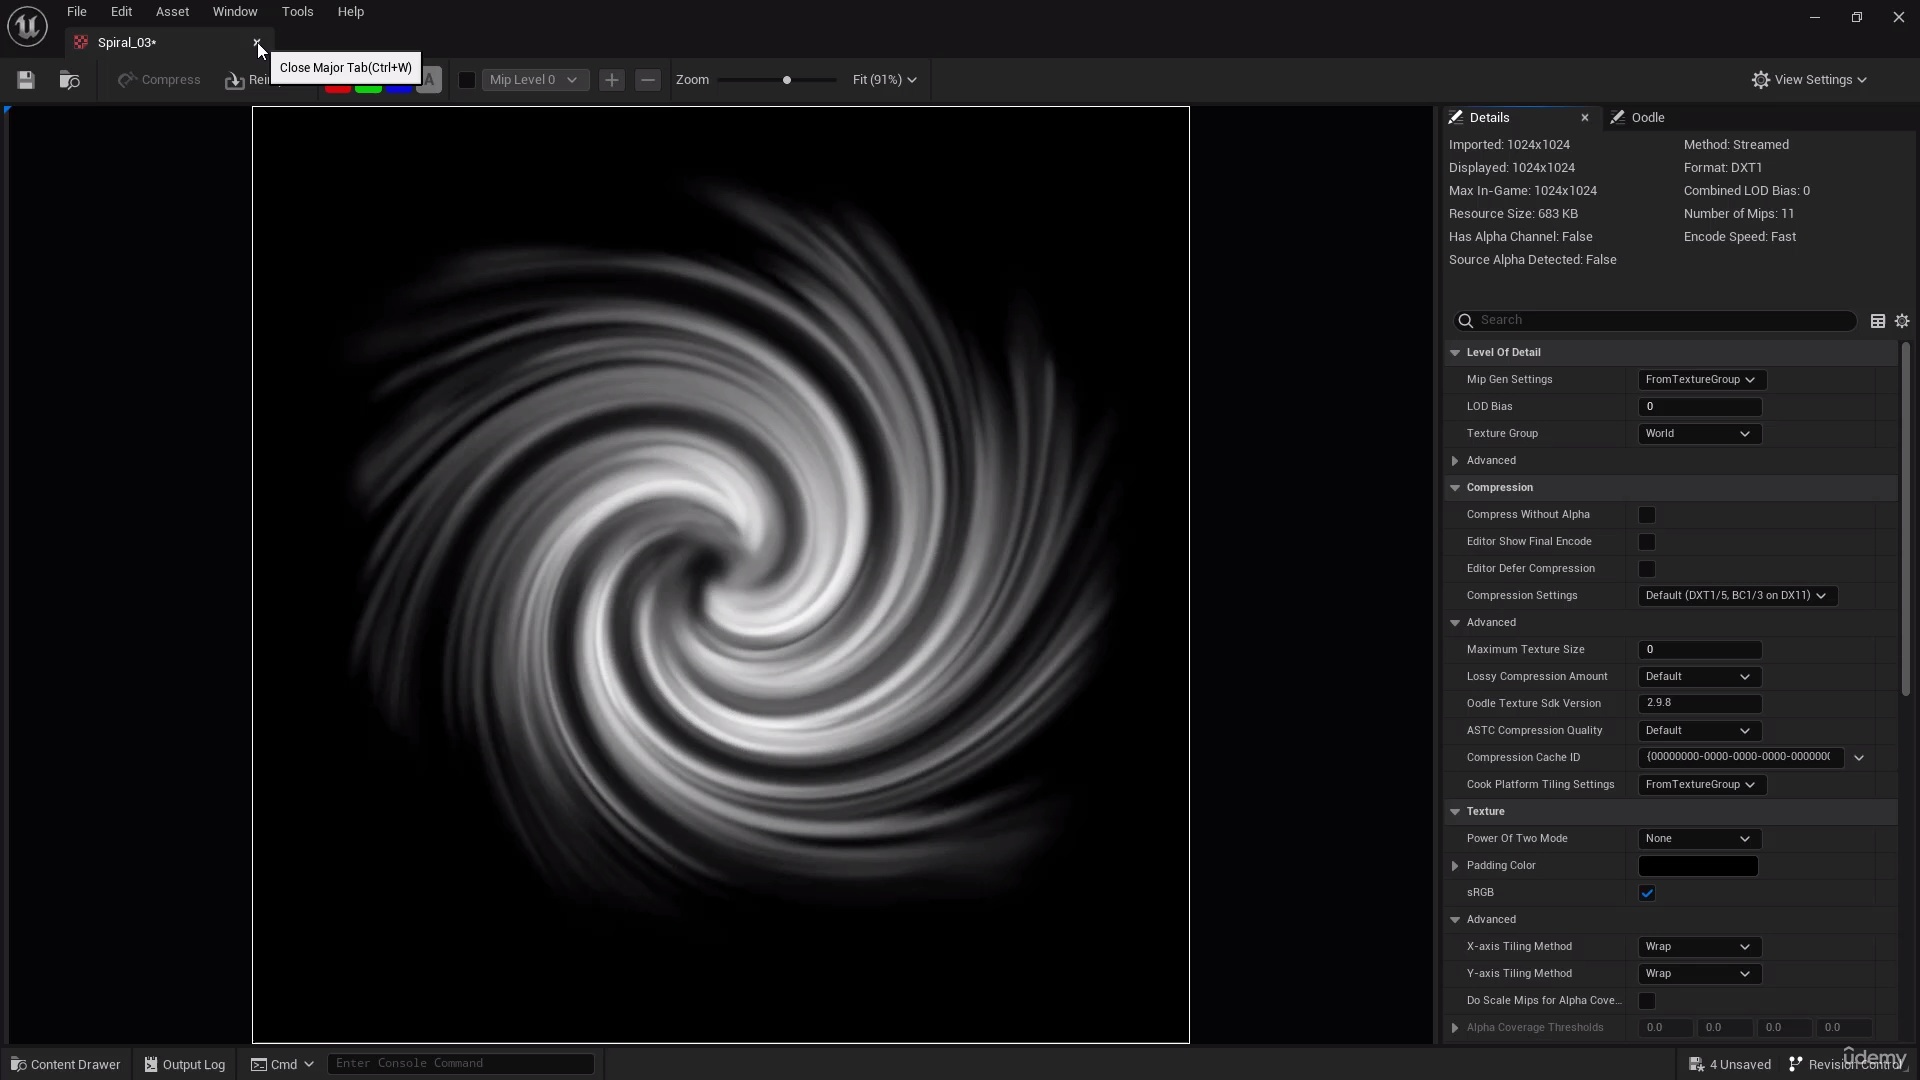The image size is (1920, 1080).
Task: Click the details table view icon
Action: point(1877,321)
